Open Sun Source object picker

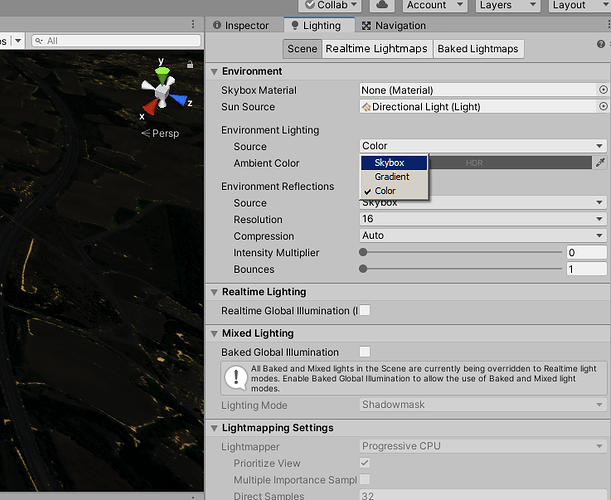(603, 106)
